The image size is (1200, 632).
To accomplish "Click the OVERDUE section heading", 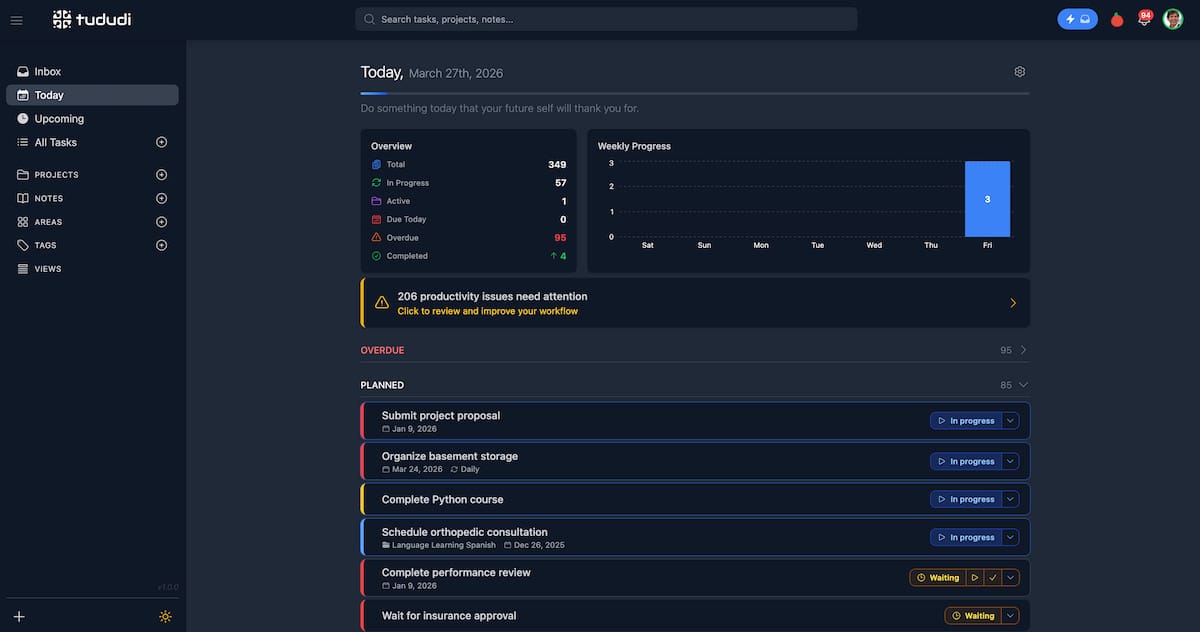I will point(383,350).
